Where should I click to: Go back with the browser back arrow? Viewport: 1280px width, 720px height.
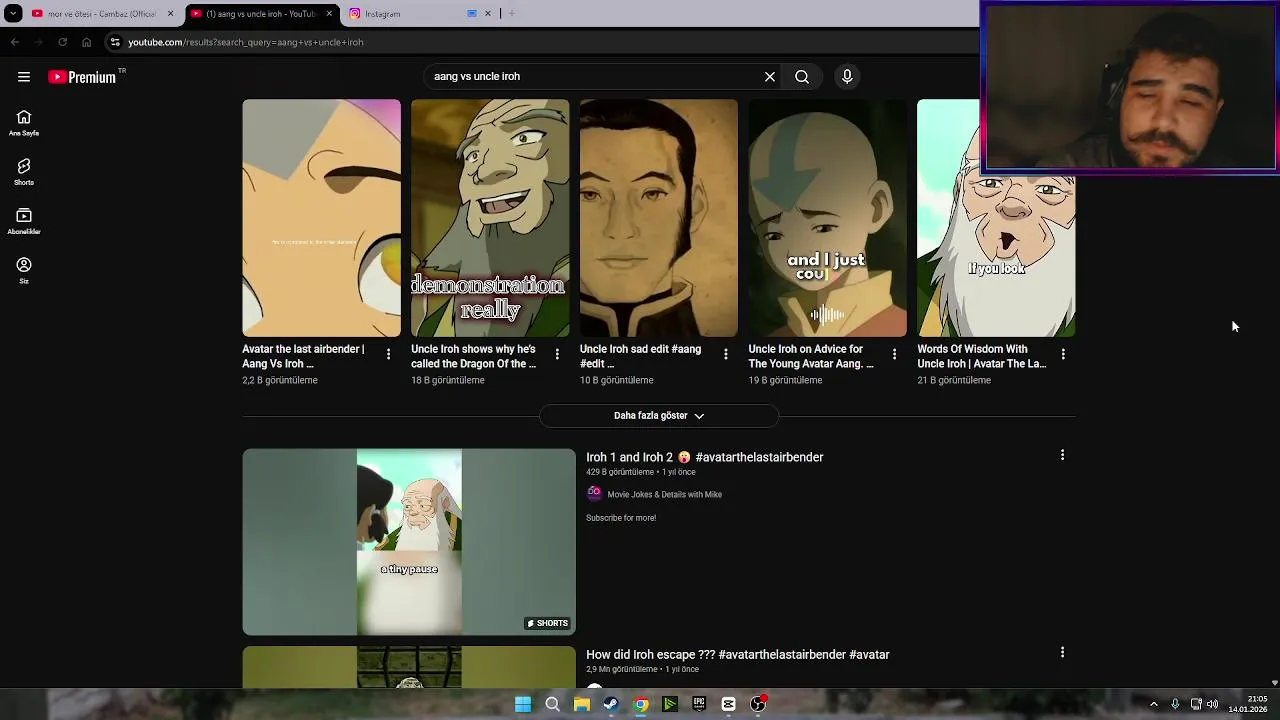pos(14,42)
